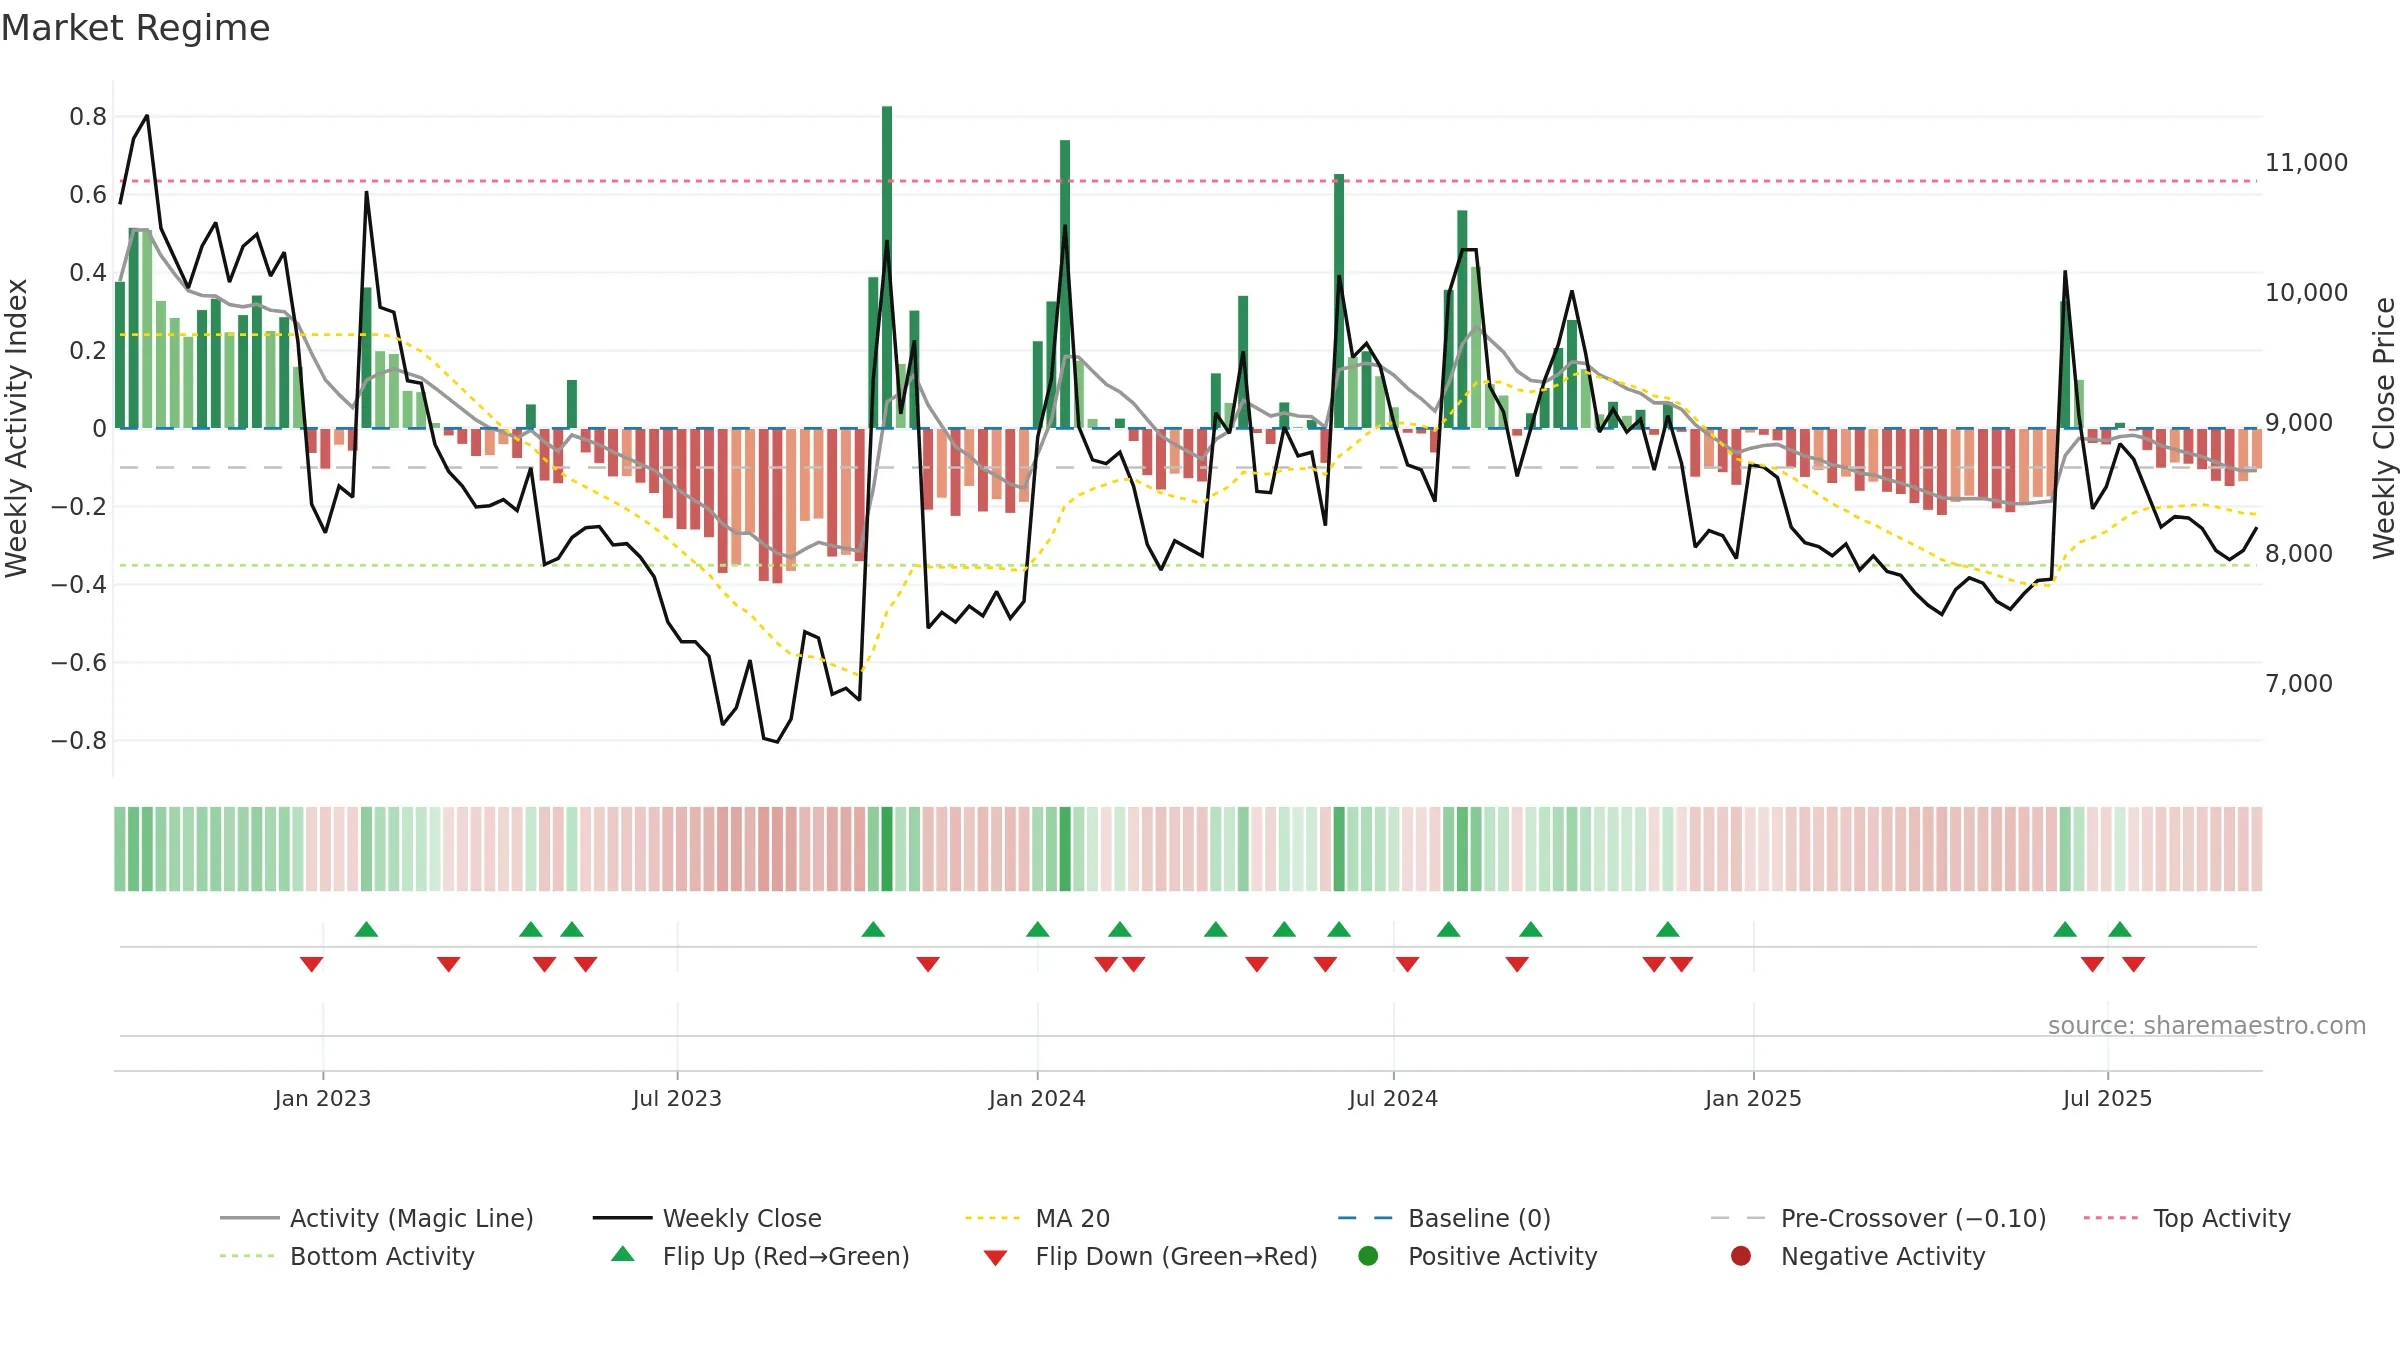The height and width of the screenshot is (1350, 2400).
Task: Click the Jan 2024 axis label
Action: click(x=1037, y=1098)
